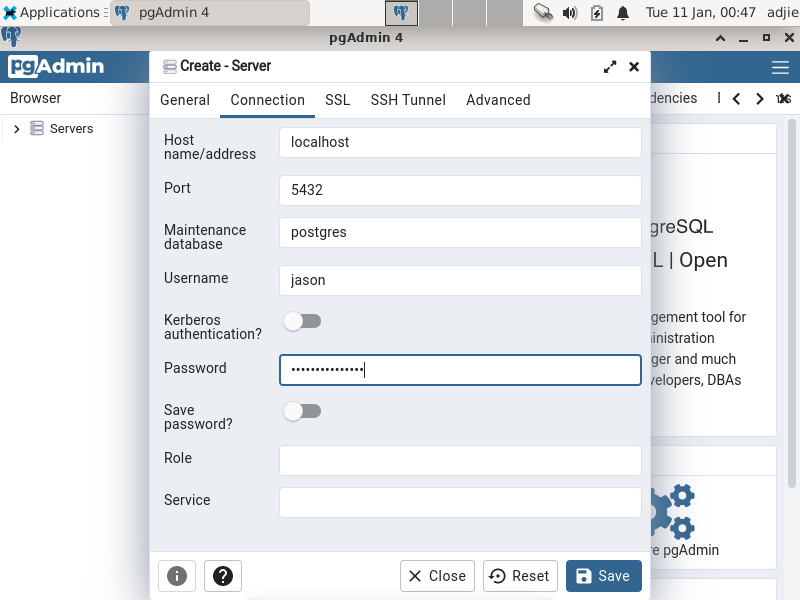
Task: Expand the Servers tree node
Action: pyautogui.click(x=17, y=129)
